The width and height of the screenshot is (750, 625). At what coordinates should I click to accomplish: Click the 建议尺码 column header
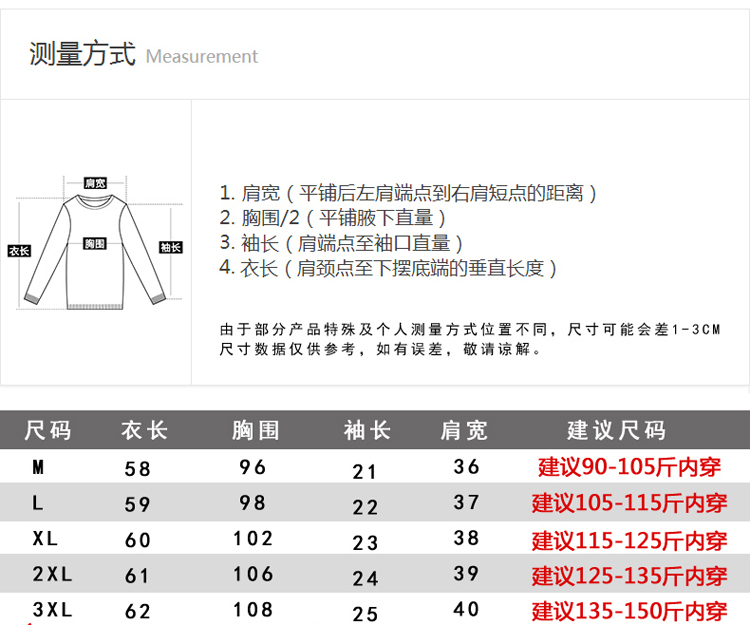(616, 431)
